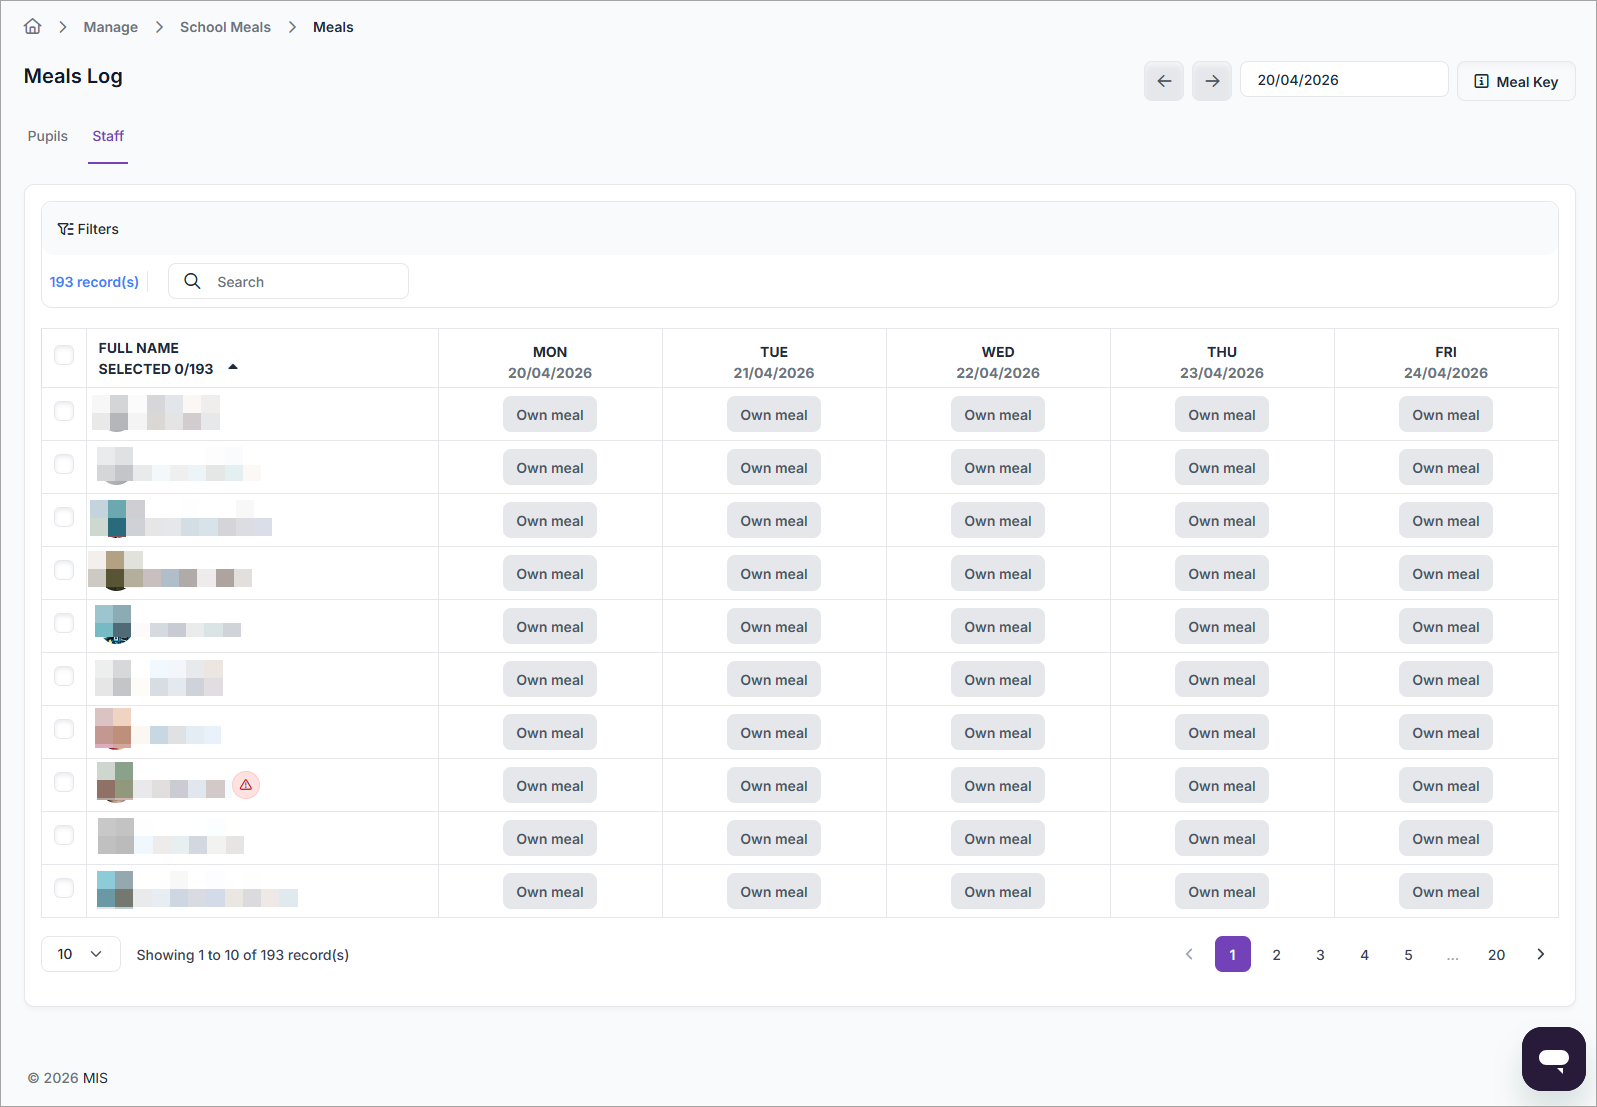1597x1107 pixels.
Task: Select the Staff tab
Action: tap(108, 136)
